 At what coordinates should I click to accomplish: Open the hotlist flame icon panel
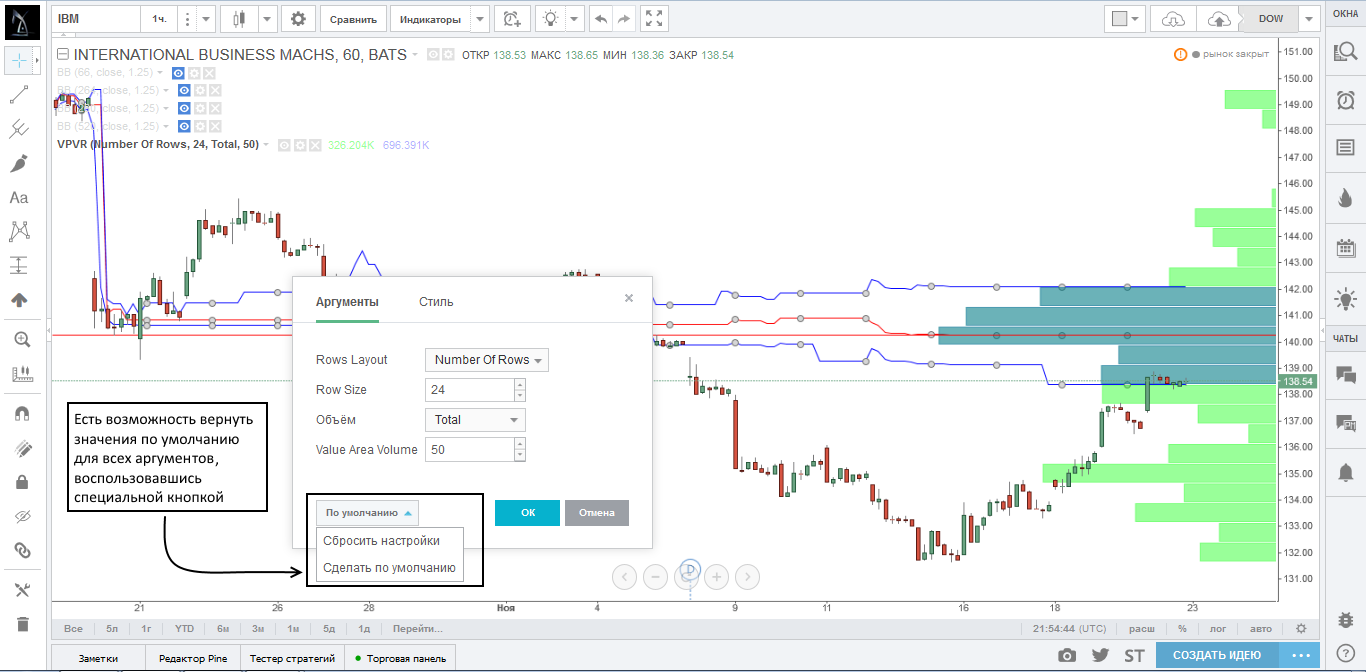[1345, 198]
